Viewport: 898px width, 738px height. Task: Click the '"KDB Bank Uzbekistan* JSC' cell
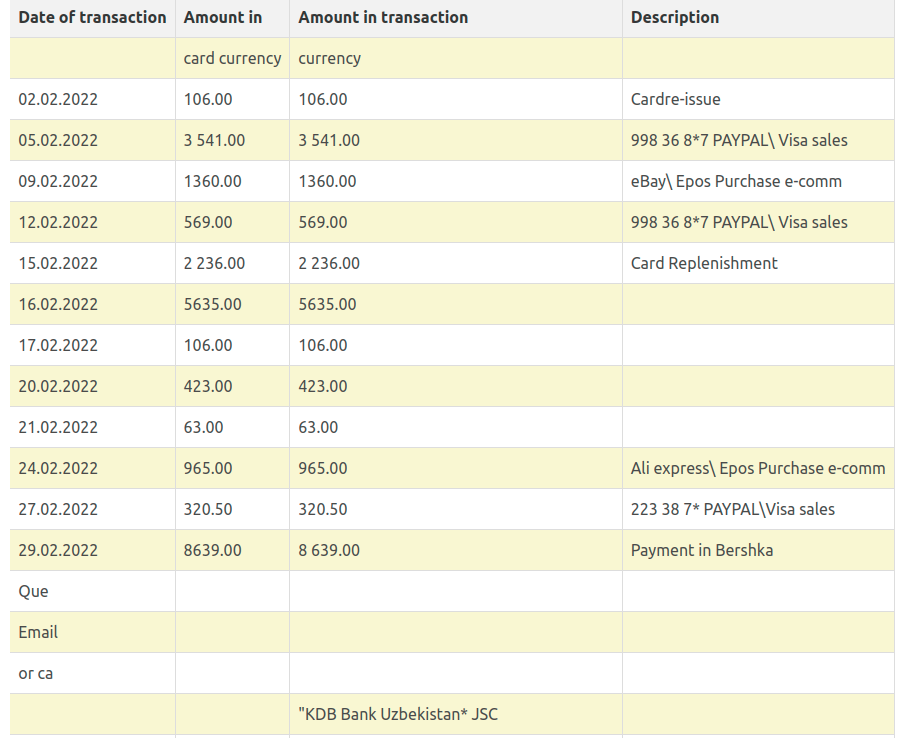pos(398,714)
